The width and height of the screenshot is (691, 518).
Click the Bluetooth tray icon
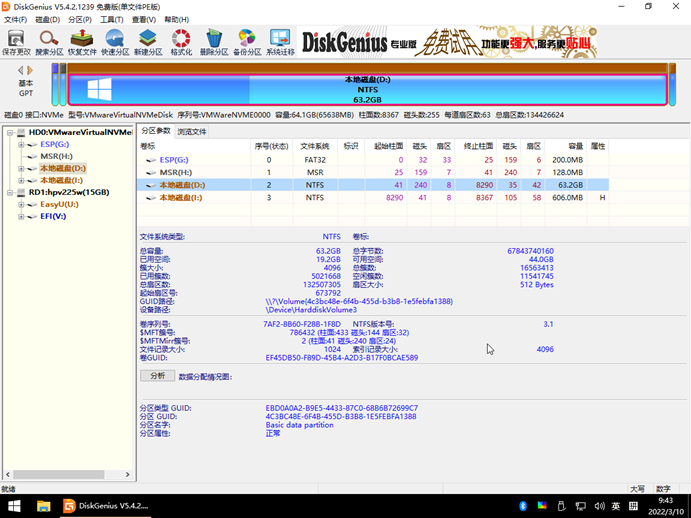click(523, 506)
